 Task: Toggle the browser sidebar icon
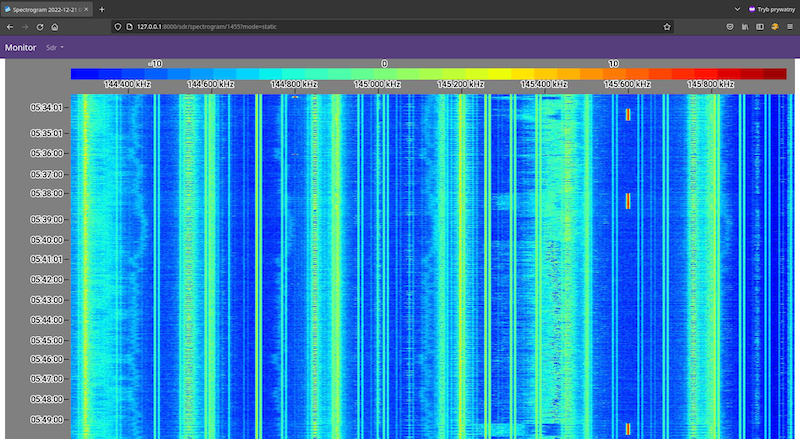point(760,27)
